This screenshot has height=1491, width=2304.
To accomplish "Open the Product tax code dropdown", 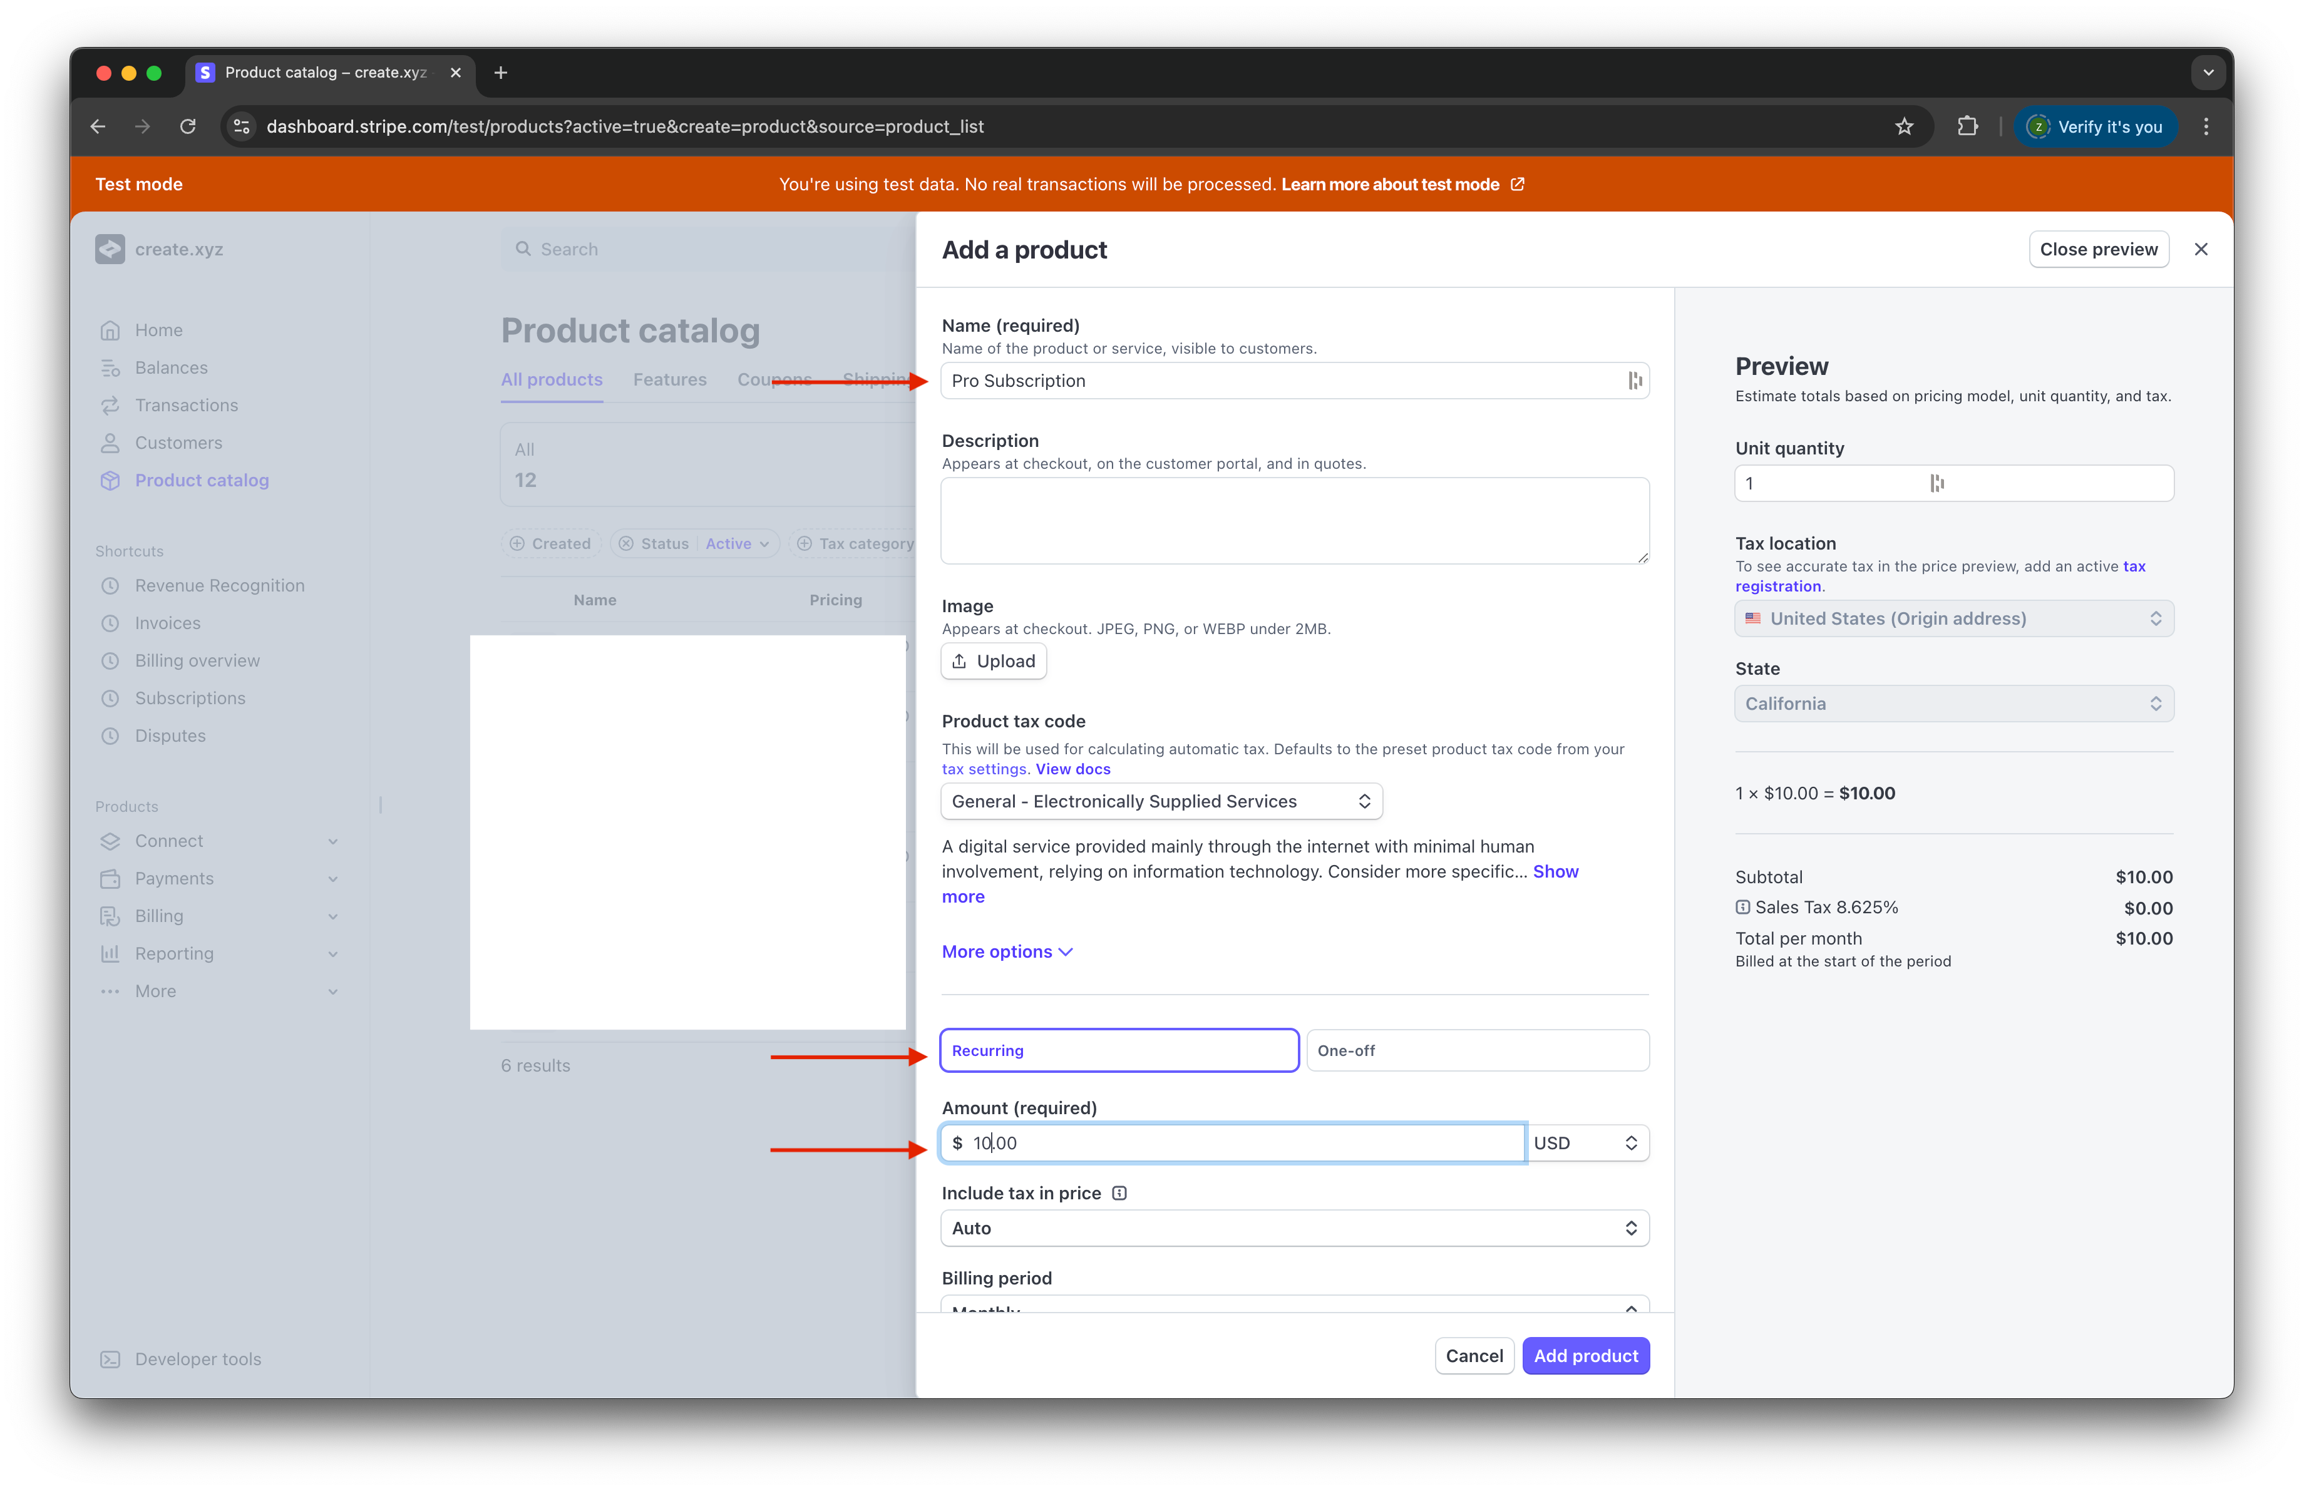I will 1161,801.
